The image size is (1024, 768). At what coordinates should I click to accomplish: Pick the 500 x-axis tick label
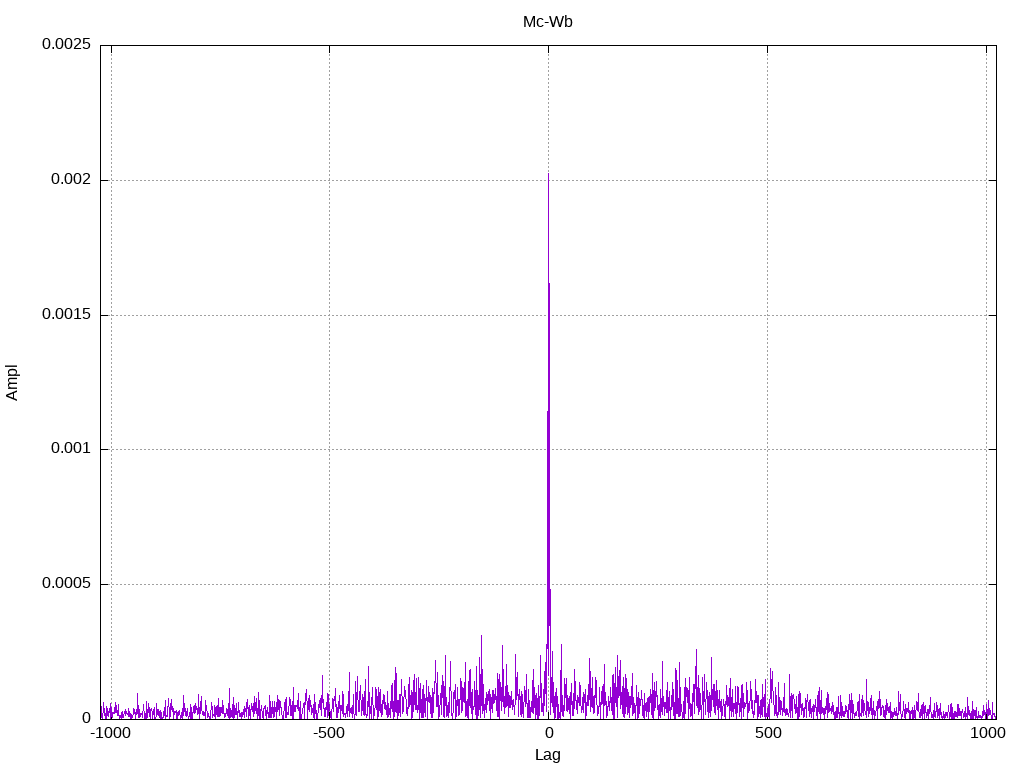pos(767,734)
